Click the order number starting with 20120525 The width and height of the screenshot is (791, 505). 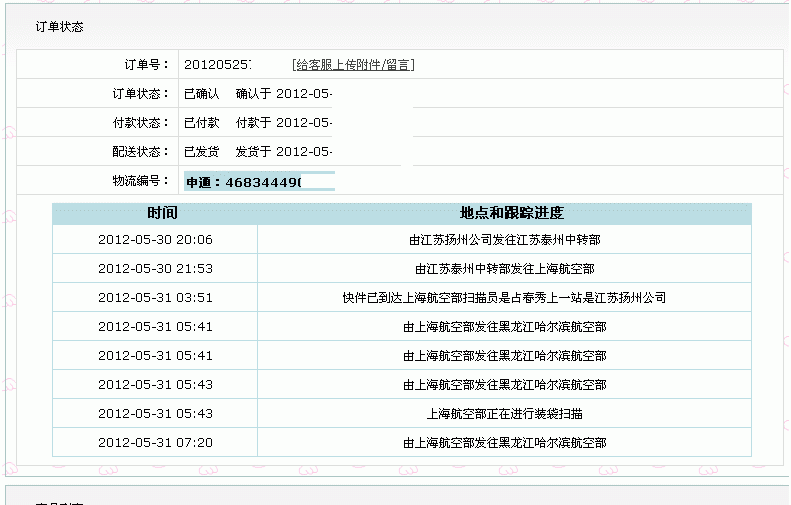click(x=217, y=65)
